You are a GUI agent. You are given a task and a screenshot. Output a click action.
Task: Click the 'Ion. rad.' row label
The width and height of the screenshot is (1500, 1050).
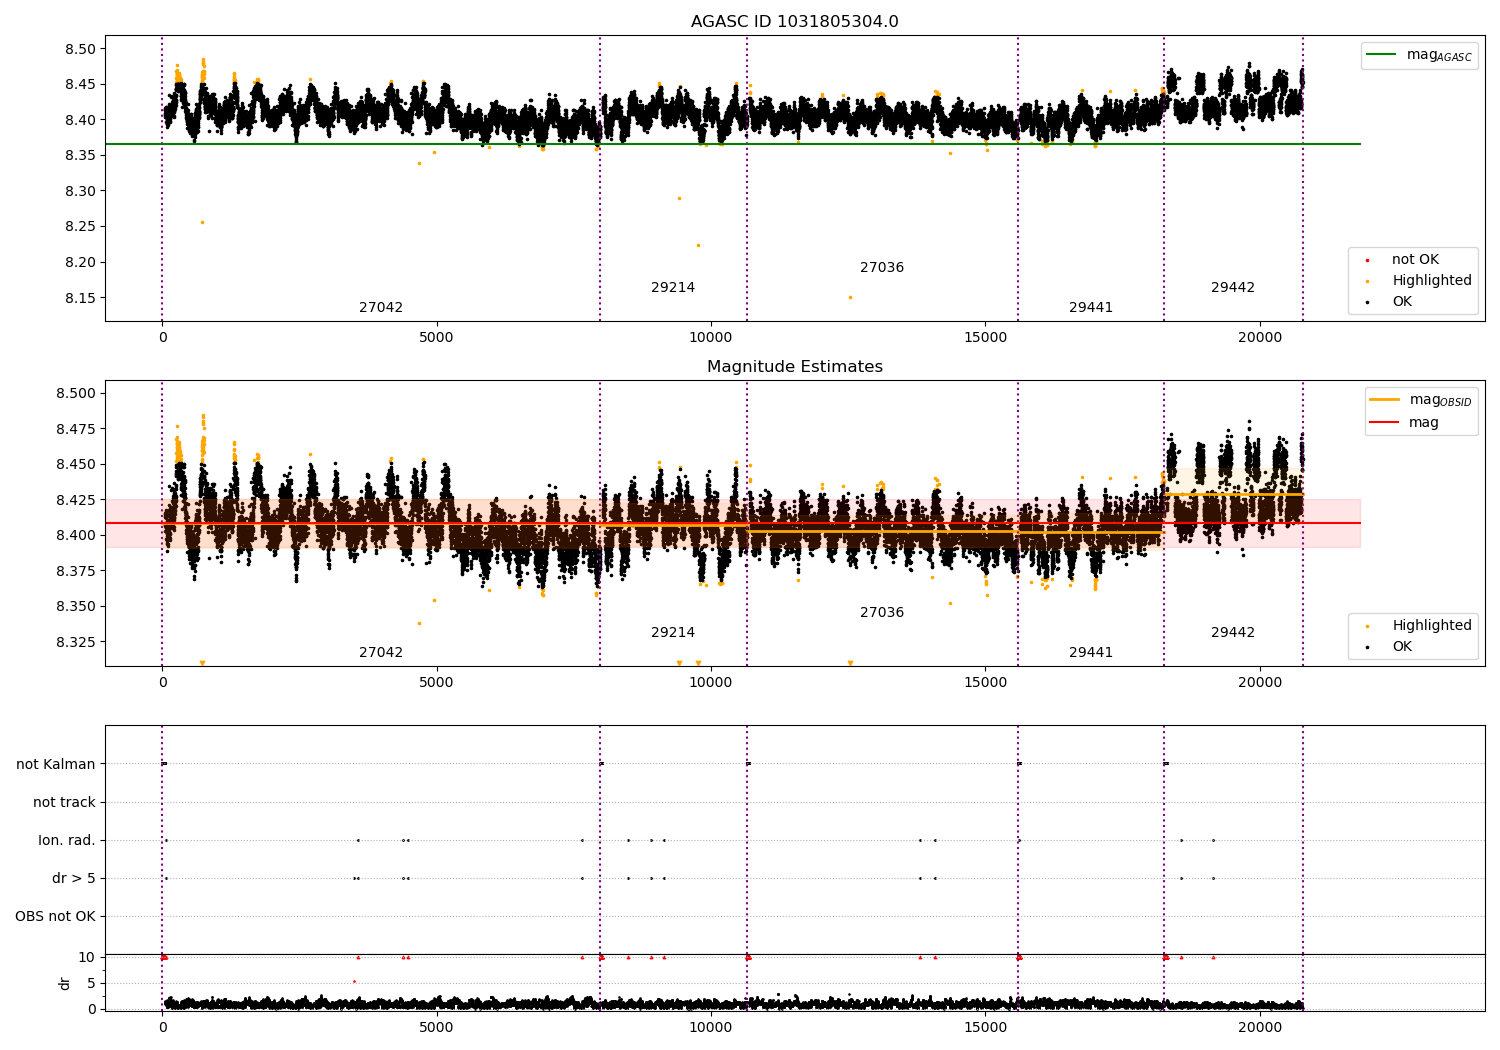point(67,841)
